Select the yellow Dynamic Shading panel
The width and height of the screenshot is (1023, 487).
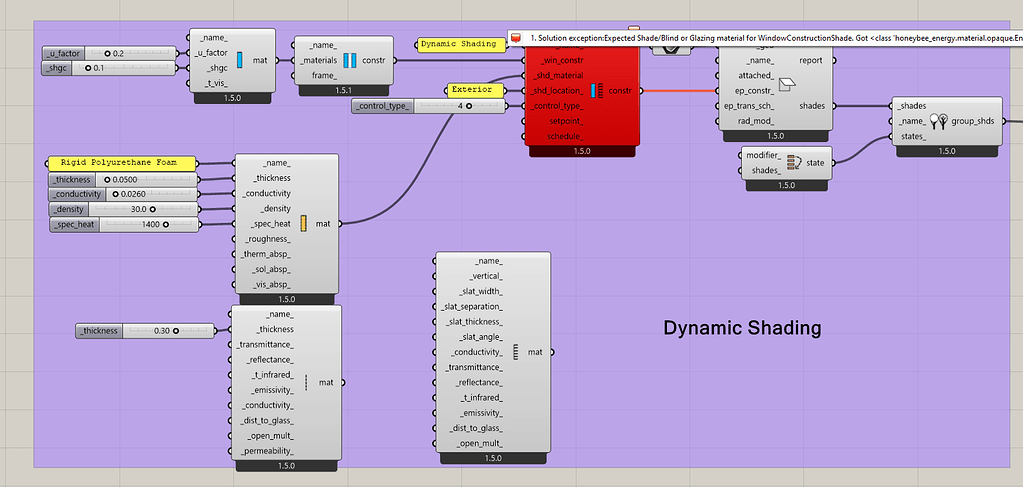(x=458, y=45)
